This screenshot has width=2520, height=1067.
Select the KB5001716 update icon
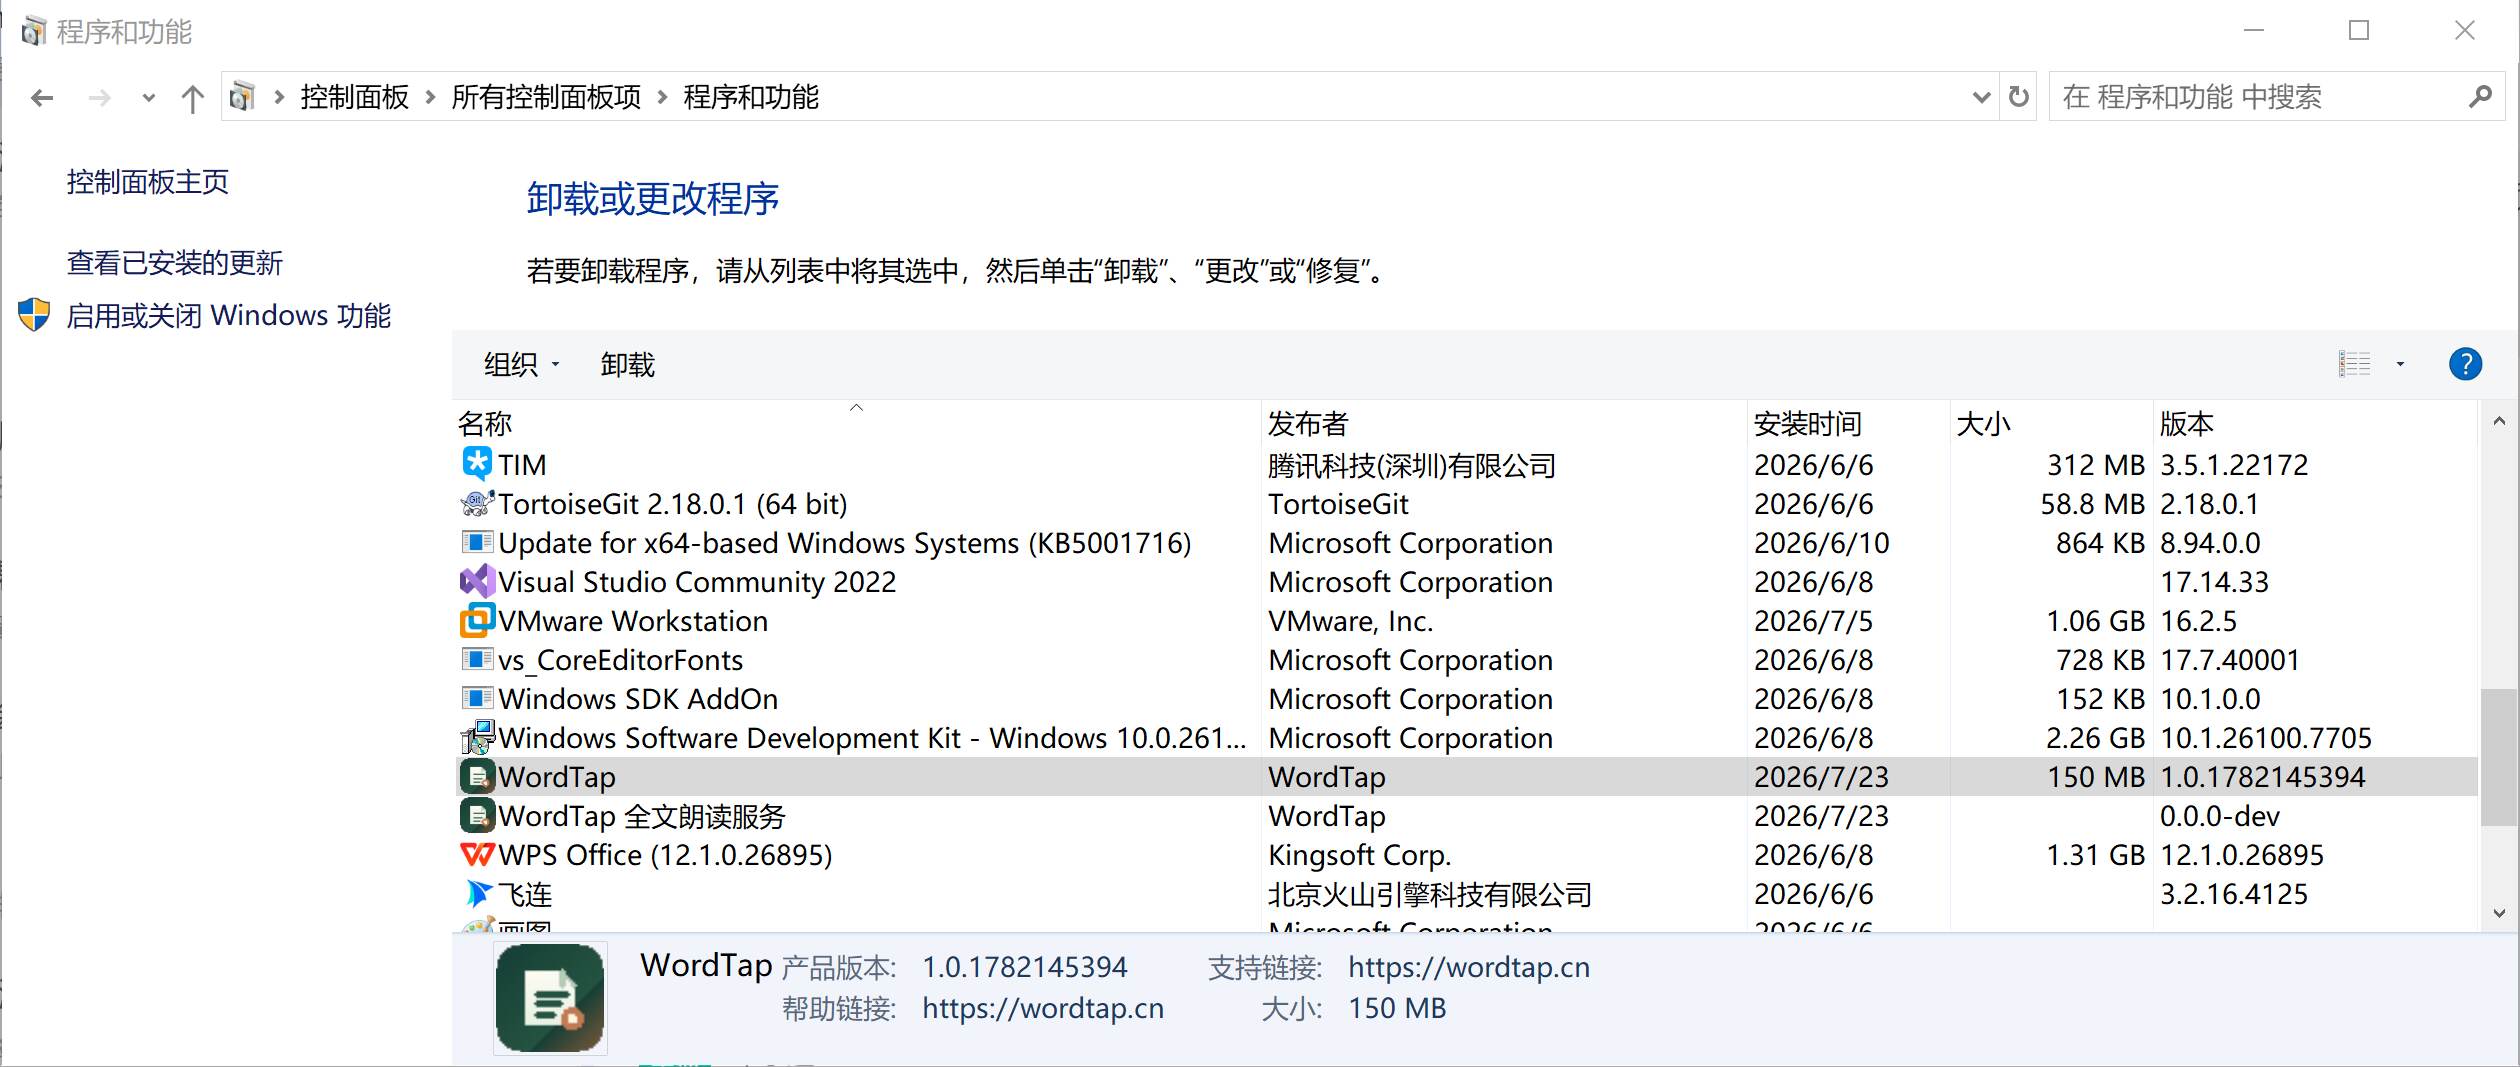(477, 542)
